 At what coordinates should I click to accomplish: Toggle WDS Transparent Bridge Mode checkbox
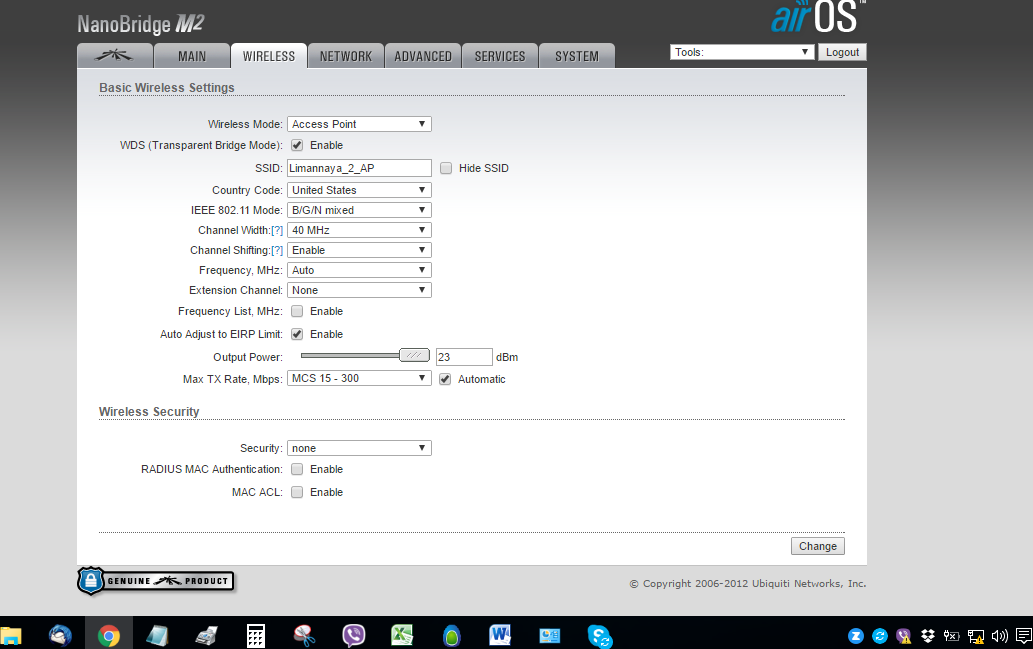tap(297, 145)
